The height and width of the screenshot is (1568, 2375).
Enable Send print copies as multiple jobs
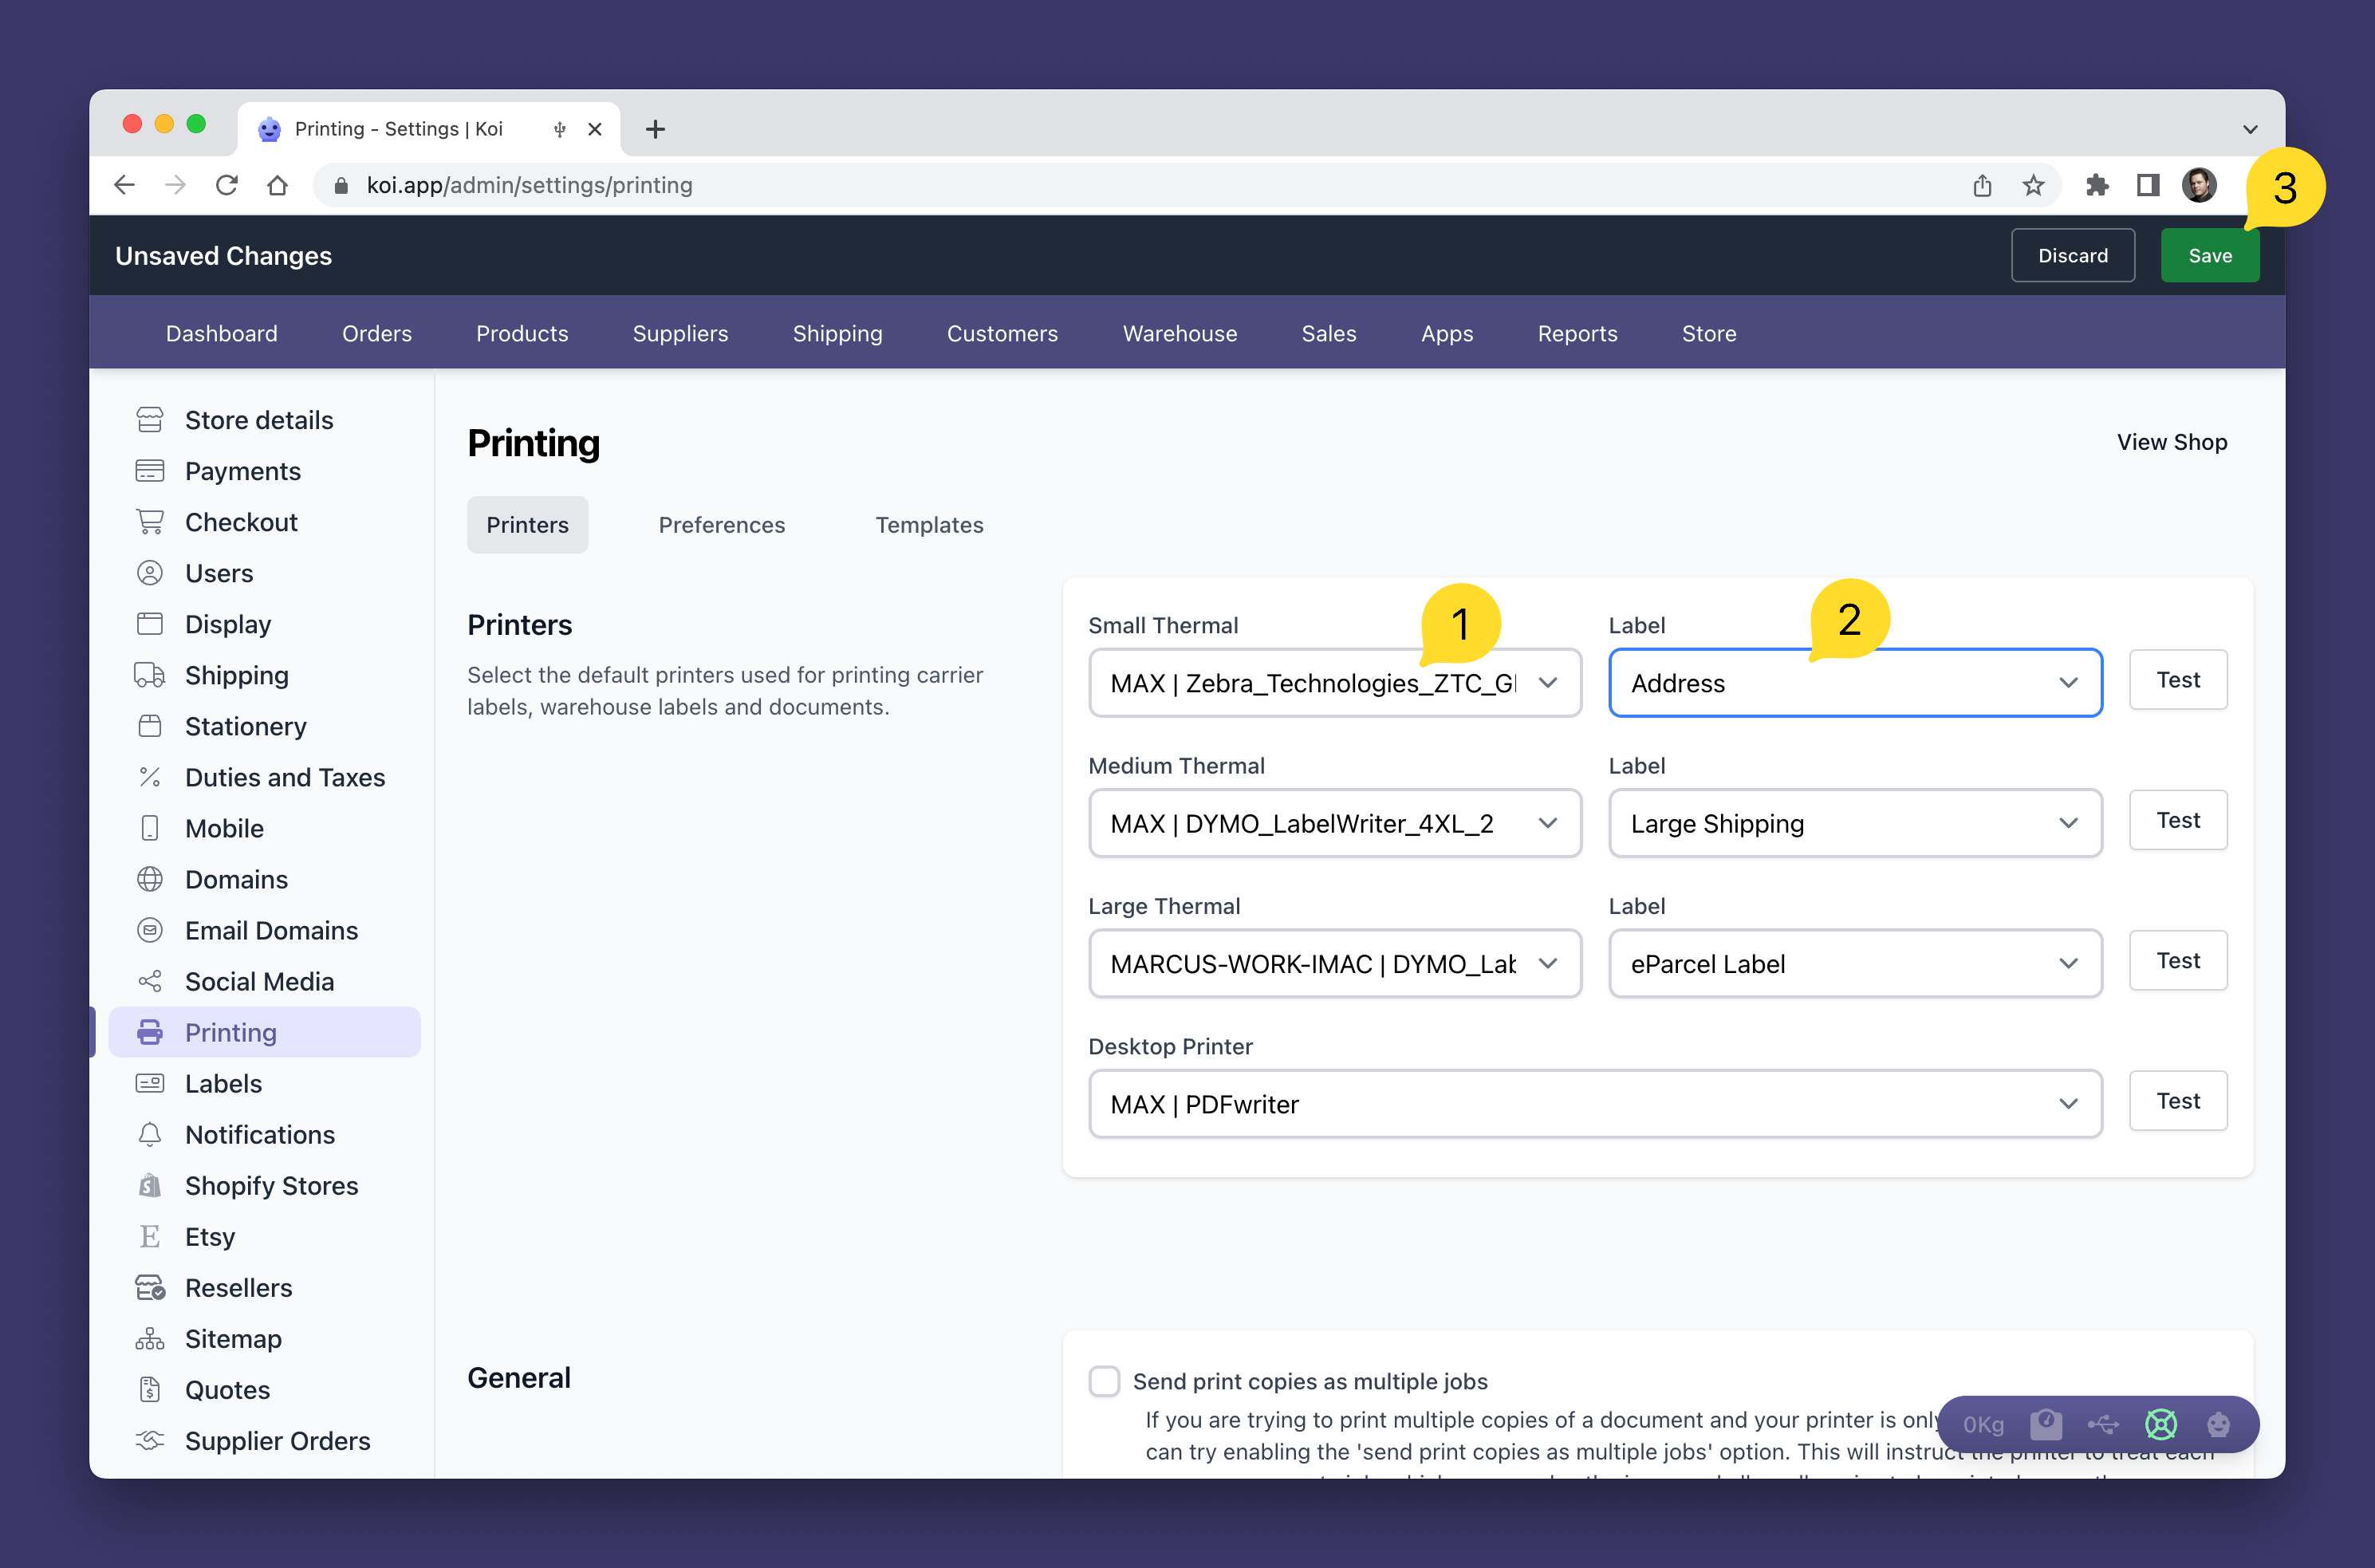1104,1381
